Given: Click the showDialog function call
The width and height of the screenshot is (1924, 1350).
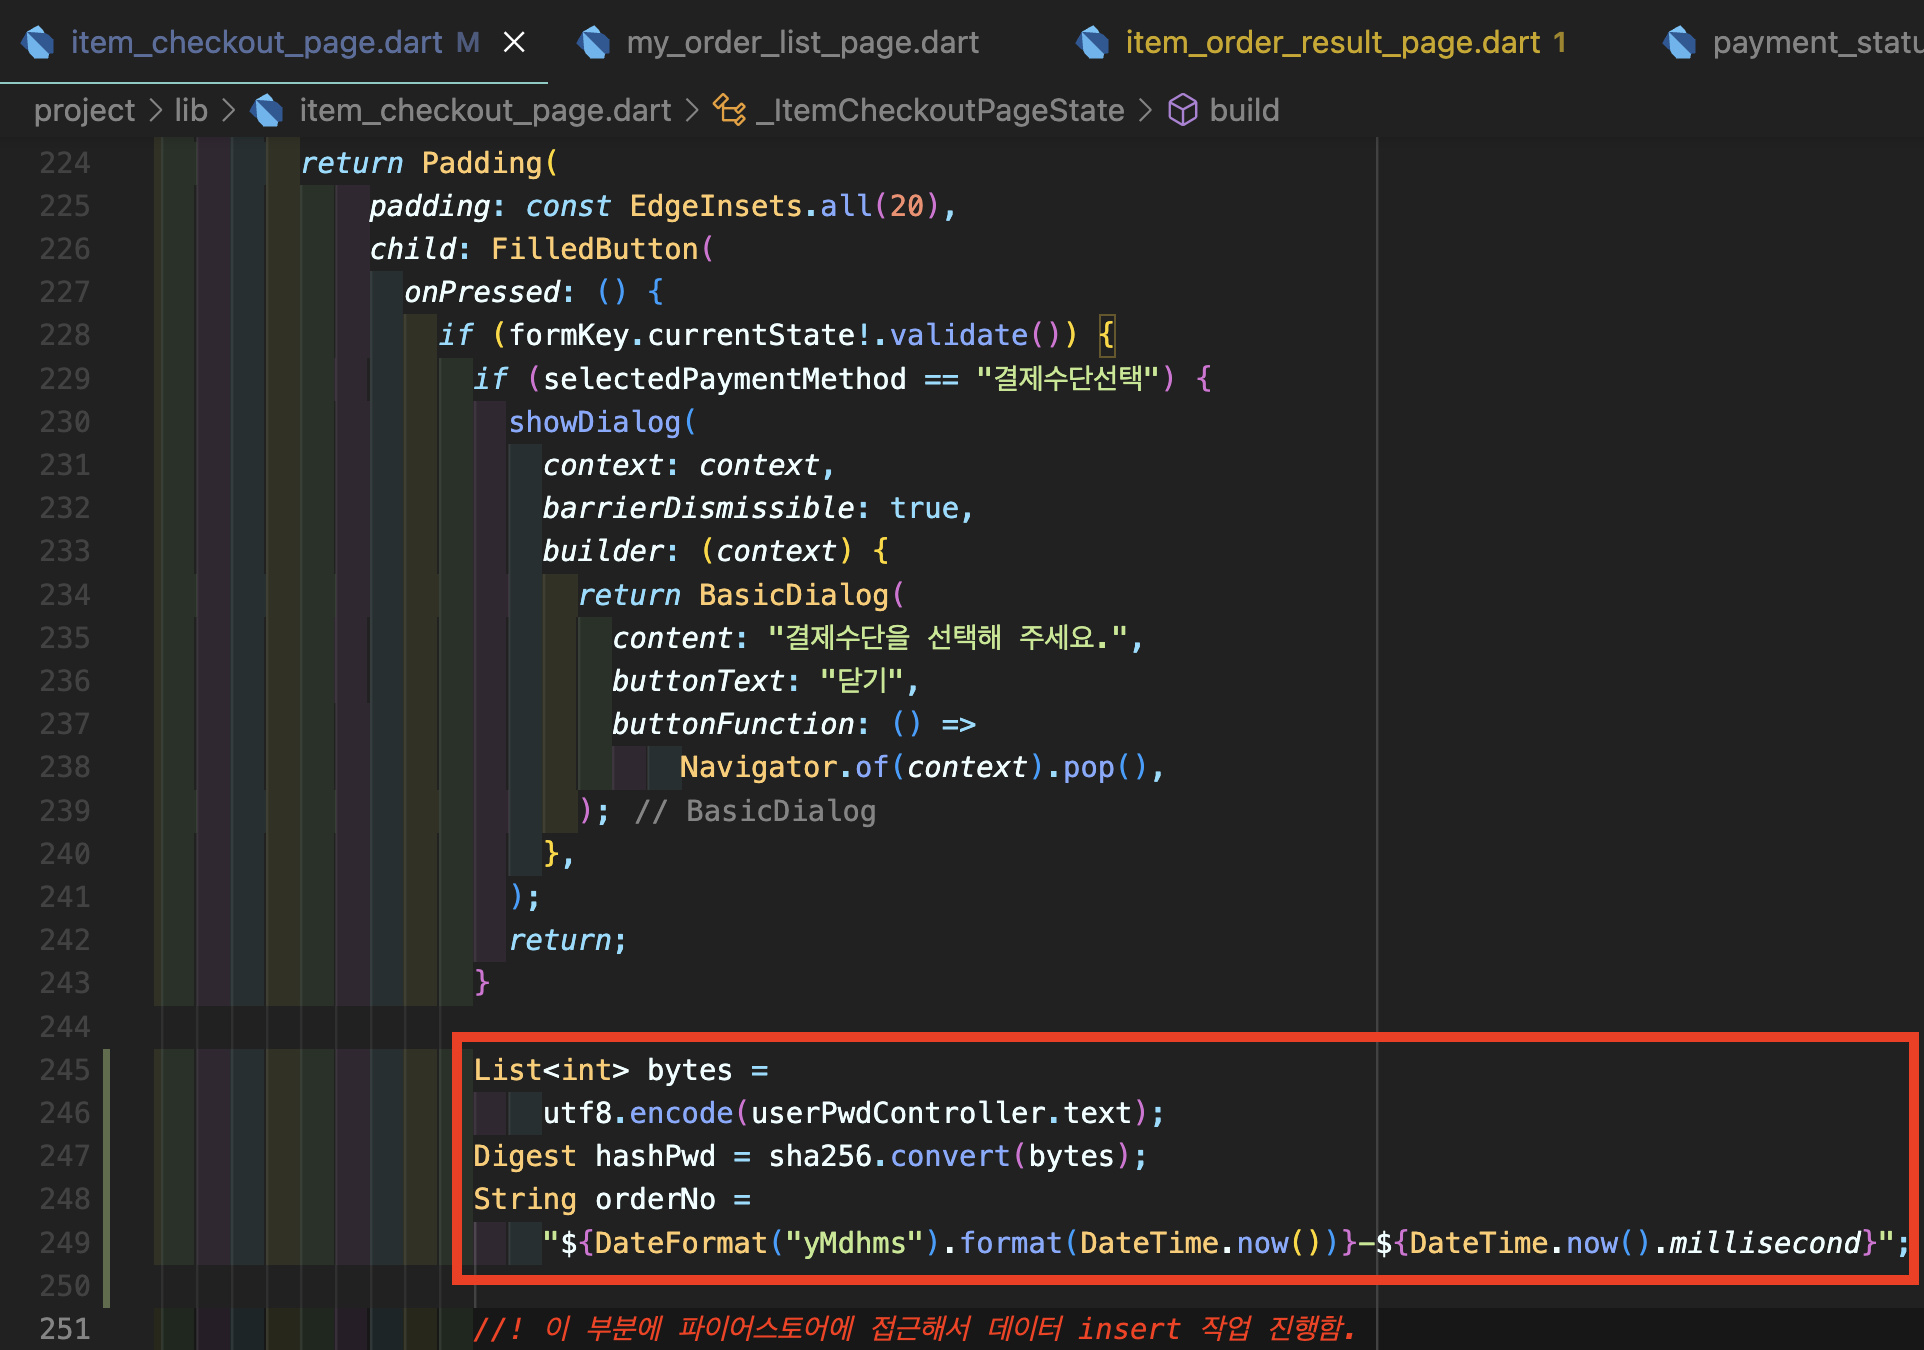Looking at the screenshot, I should pos(594,422).
